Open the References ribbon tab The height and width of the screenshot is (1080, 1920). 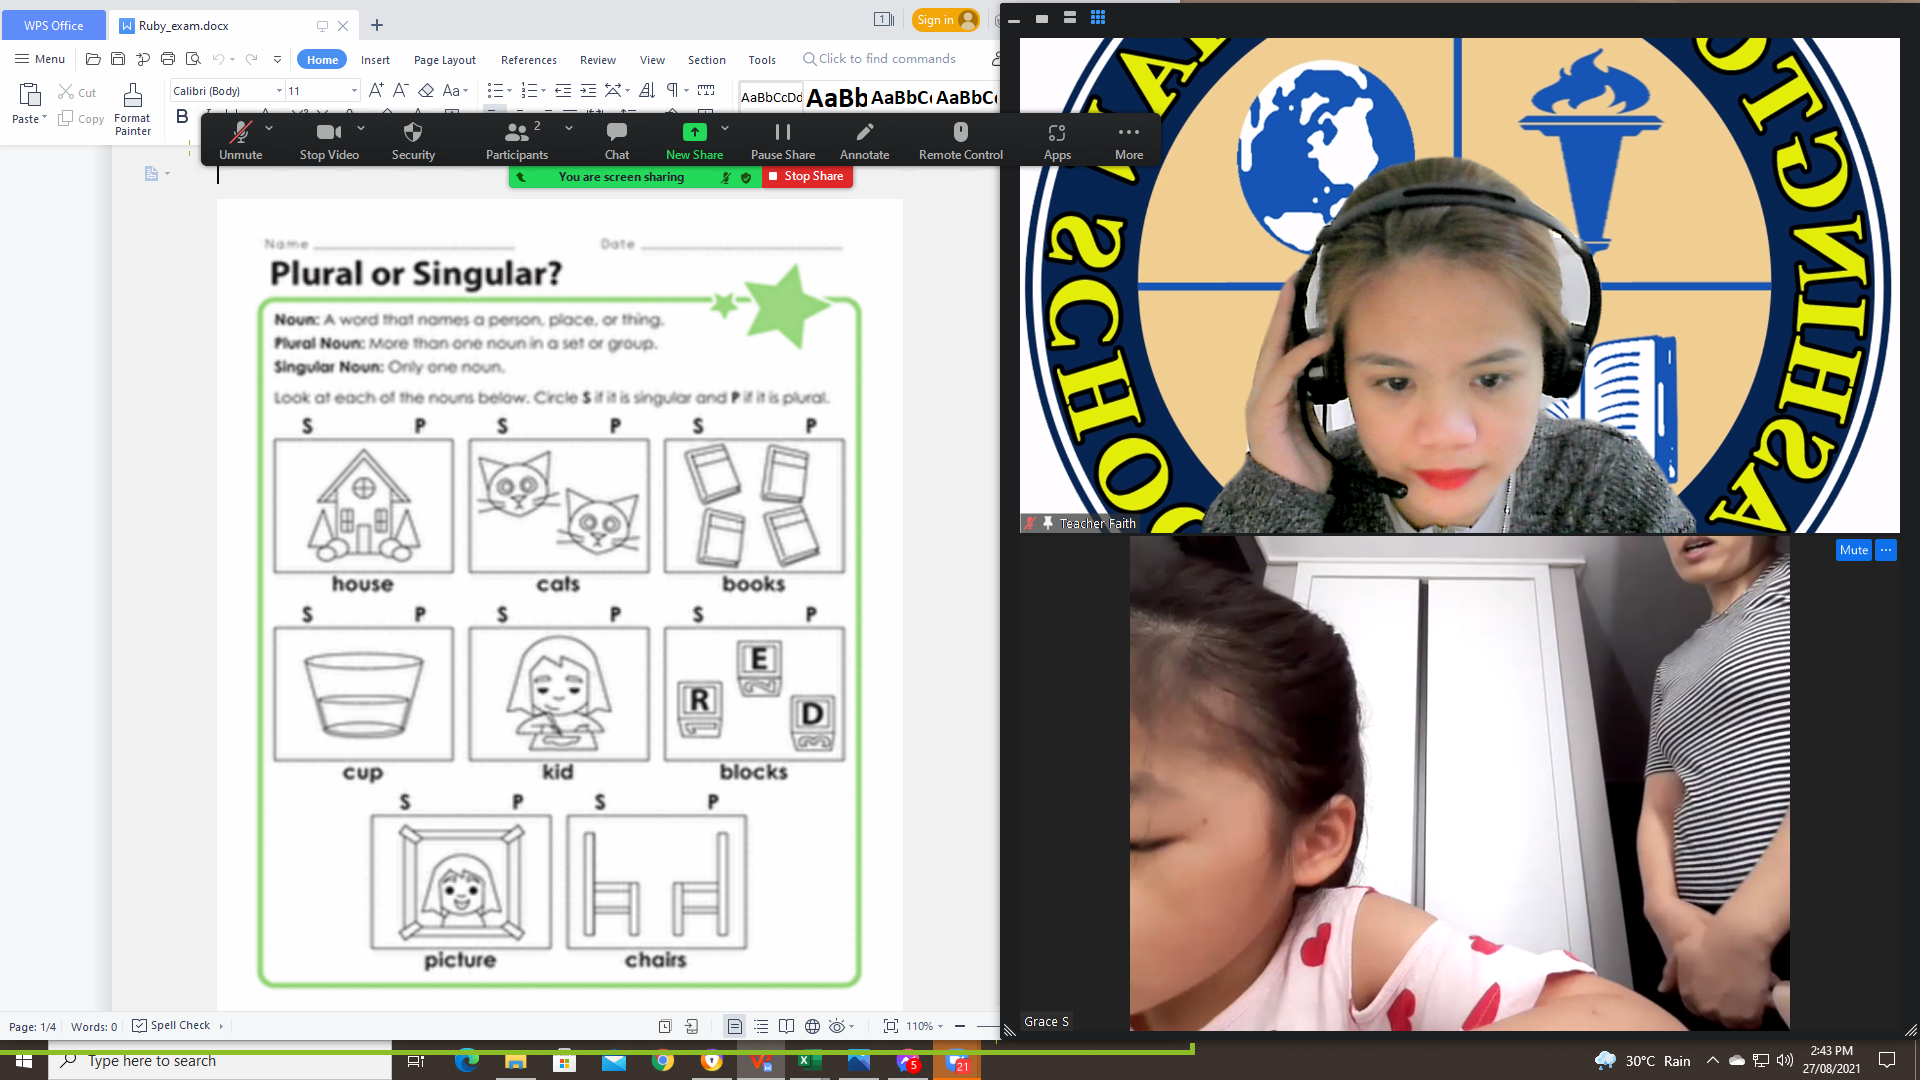[529, 60]
